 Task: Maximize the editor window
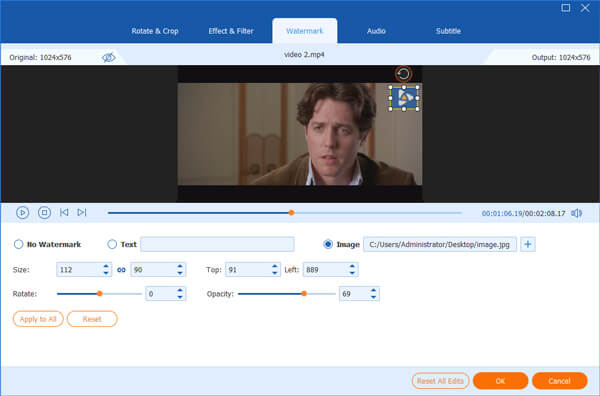pyautogui.click(x=566, y=8)
